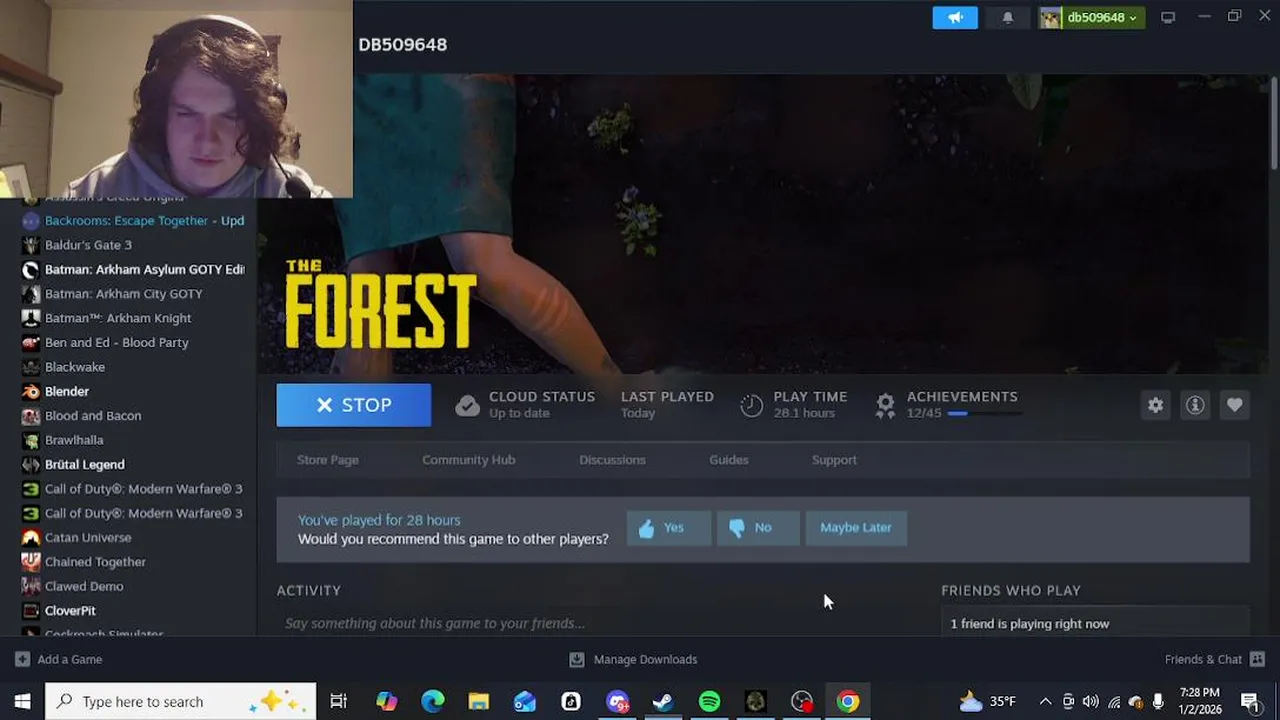Open Friends & Chat

pos(1215,659)
